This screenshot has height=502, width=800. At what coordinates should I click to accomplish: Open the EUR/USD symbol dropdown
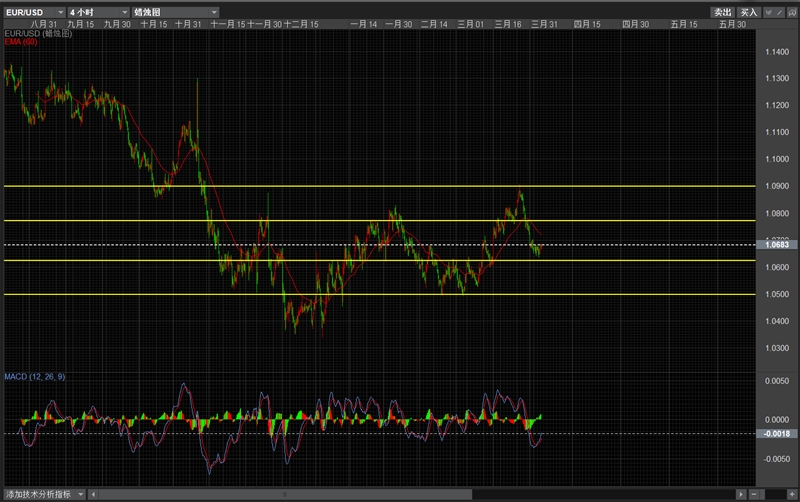coord(34,12)
